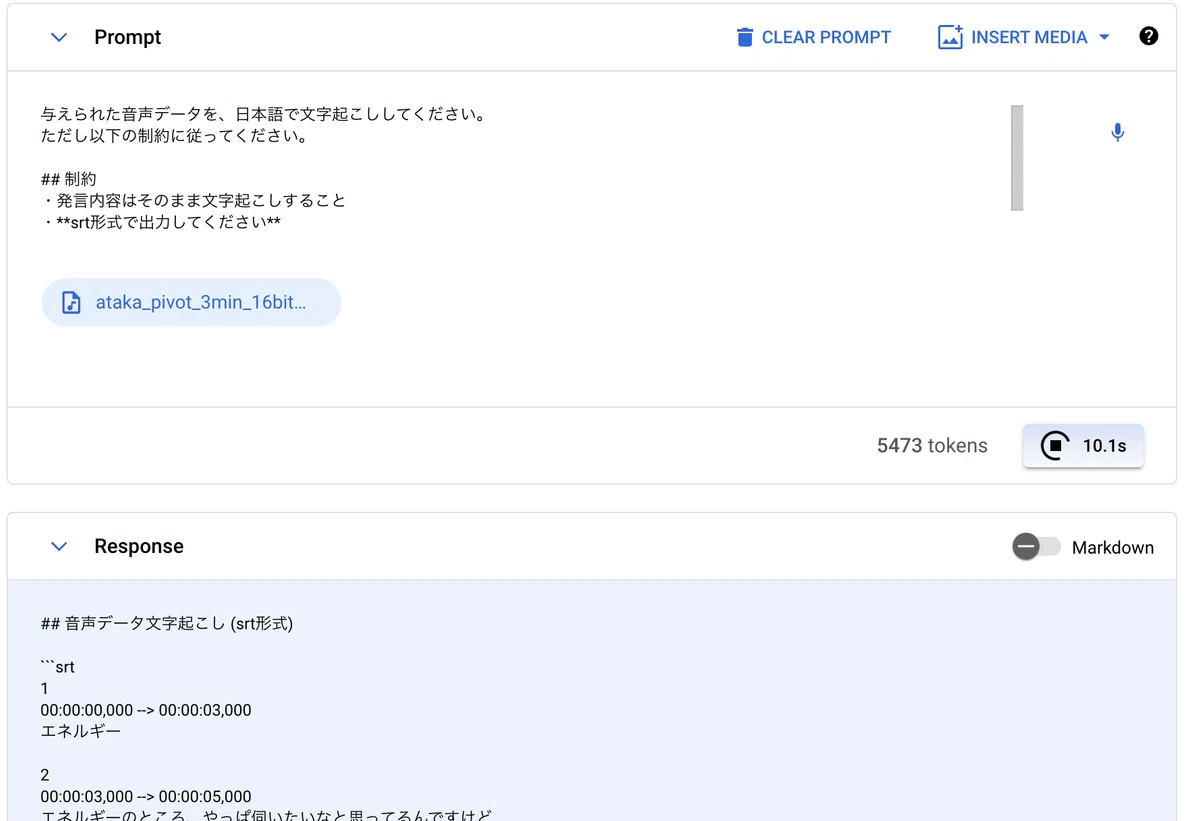The image size is (1200, 821).
Task: Click the trash icon beside CLEAR PROMPT
Action: (744, 37)
